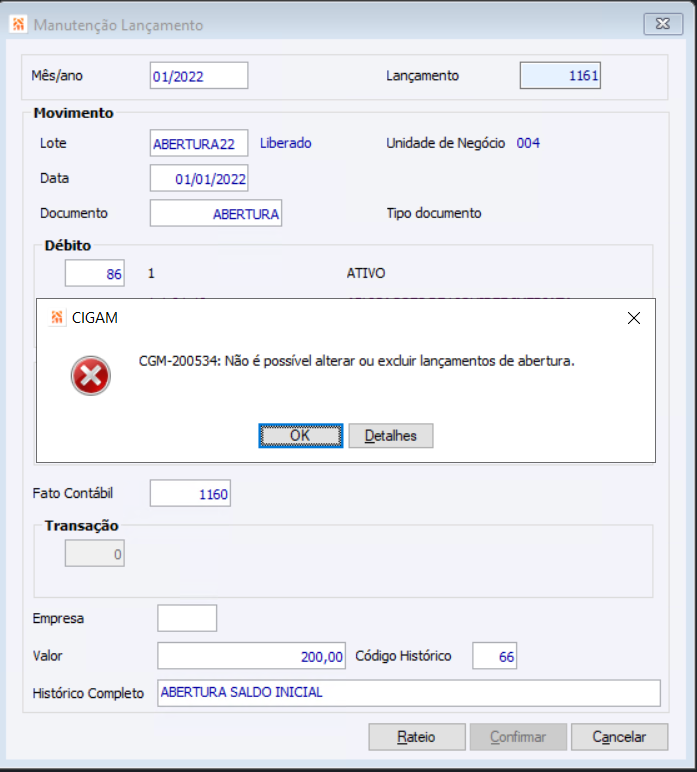Click the Mês/ano field showing 01/2022
This screenshot has width=697, height=772.
point(199,75)
